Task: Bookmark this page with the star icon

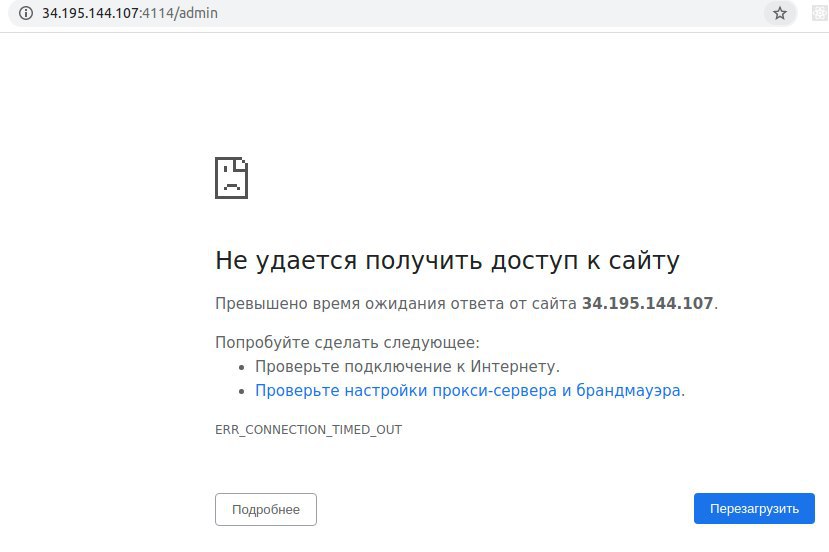Action: 780,13
